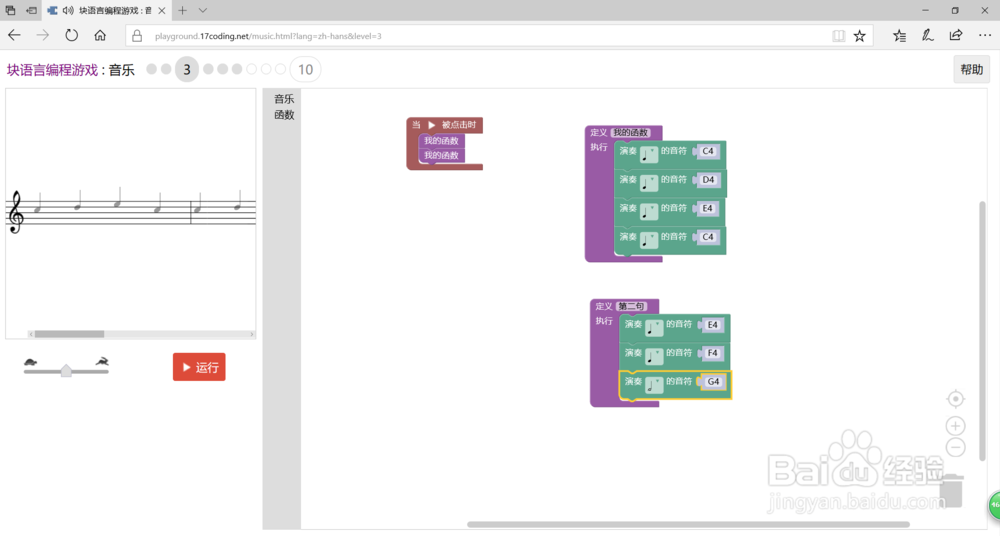
Task: Set aside tabs icon
Action: click(31, 10)
